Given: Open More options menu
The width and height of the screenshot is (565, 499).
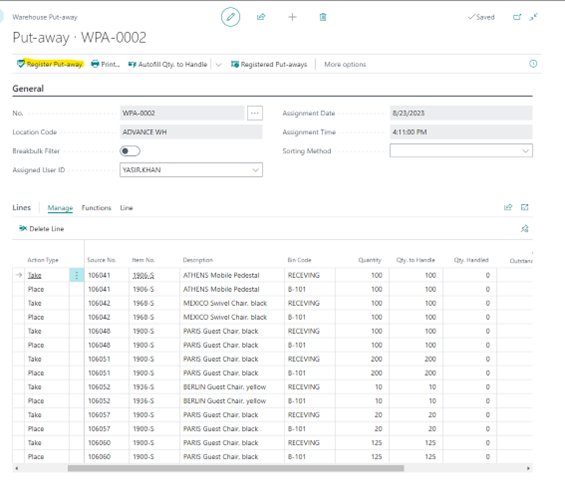Looking at the screenshot, I should 345,64.
